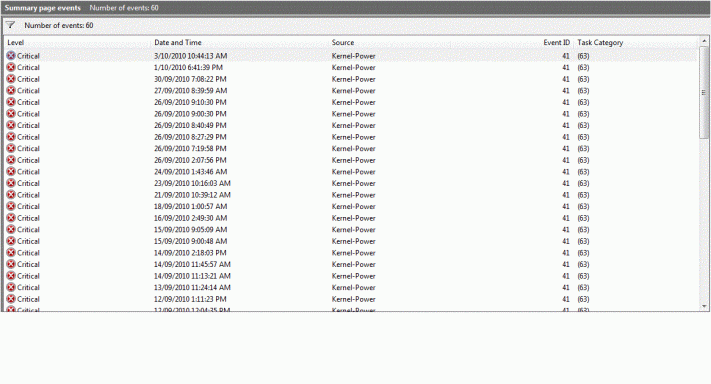Click Critical icon for 26/09/2010 2:07:56 PM
Screen dimensions: 711x384
(11, 160)
